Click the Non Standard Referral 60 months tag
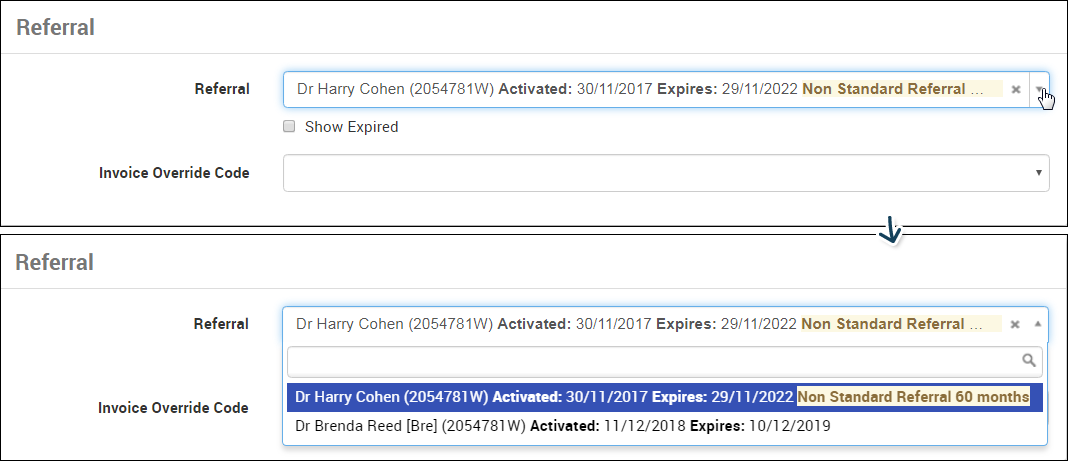Viewport: 1068px width, 461px height. [913, 396]
